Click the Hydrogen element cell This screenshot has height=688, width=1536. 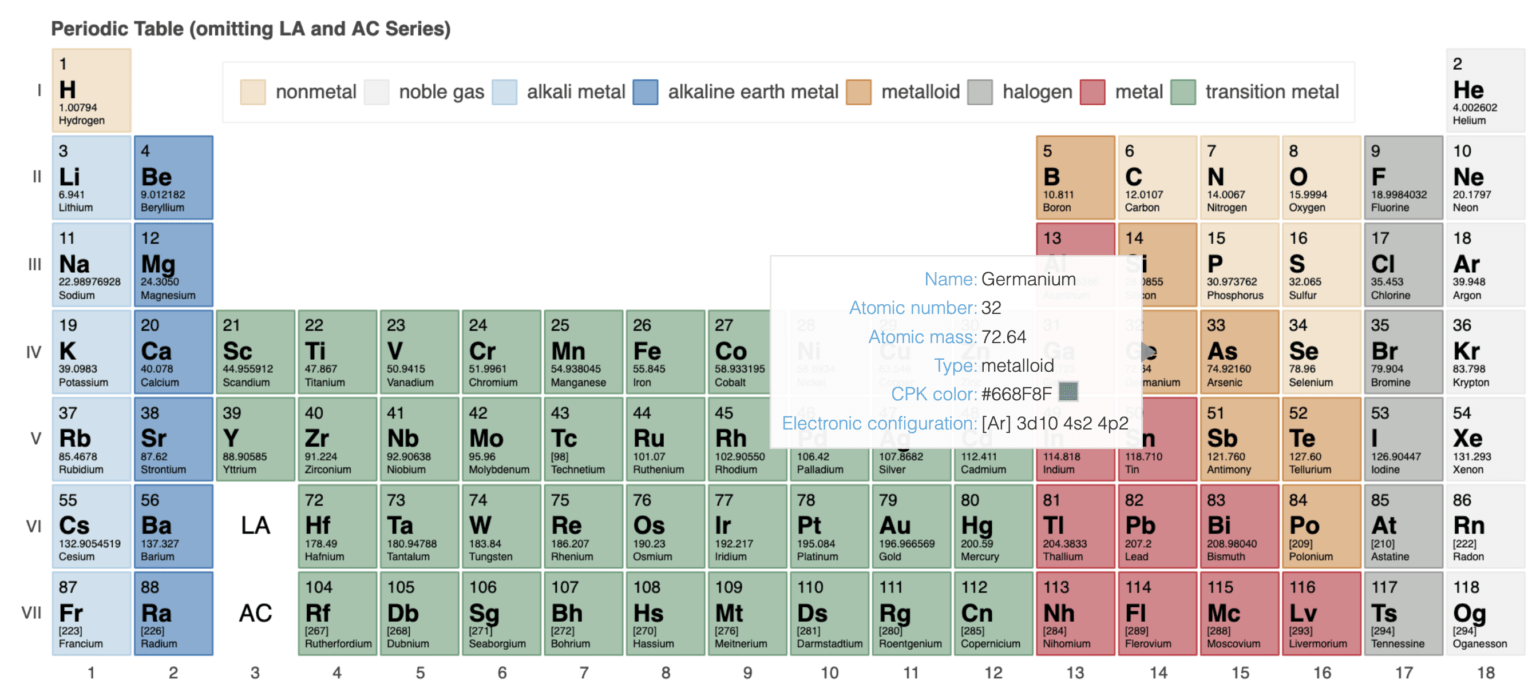pyautogui.click(x=92, y=90)
